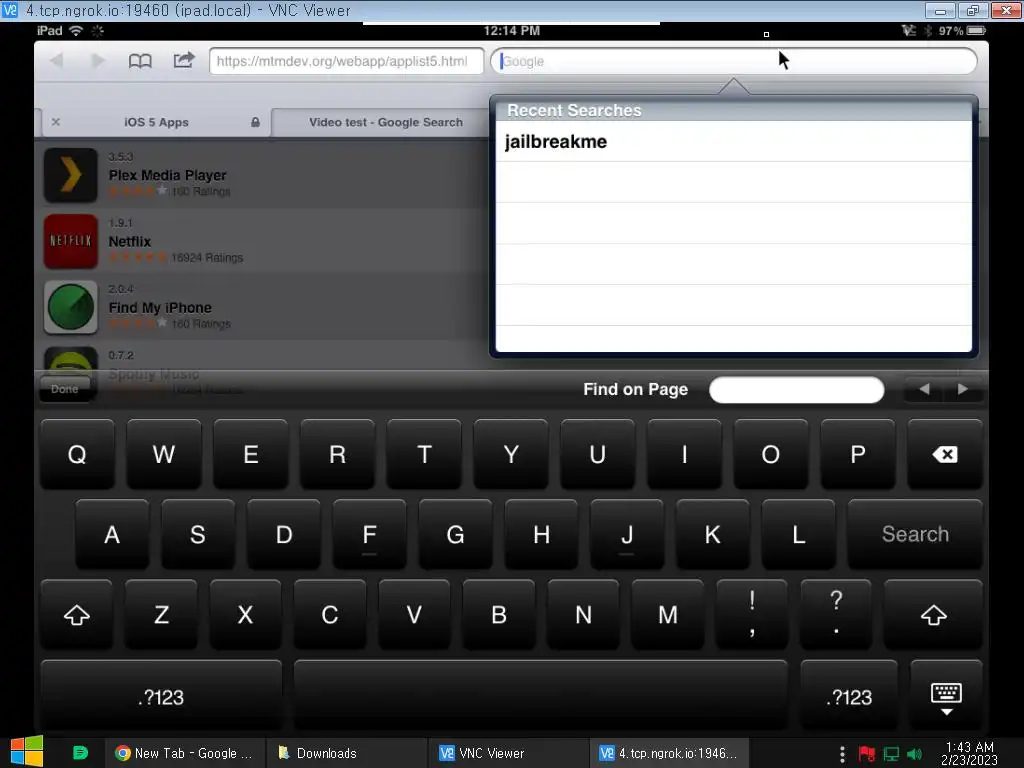
Task: Go to next find result arrow
Action: [x=963, y=389]
